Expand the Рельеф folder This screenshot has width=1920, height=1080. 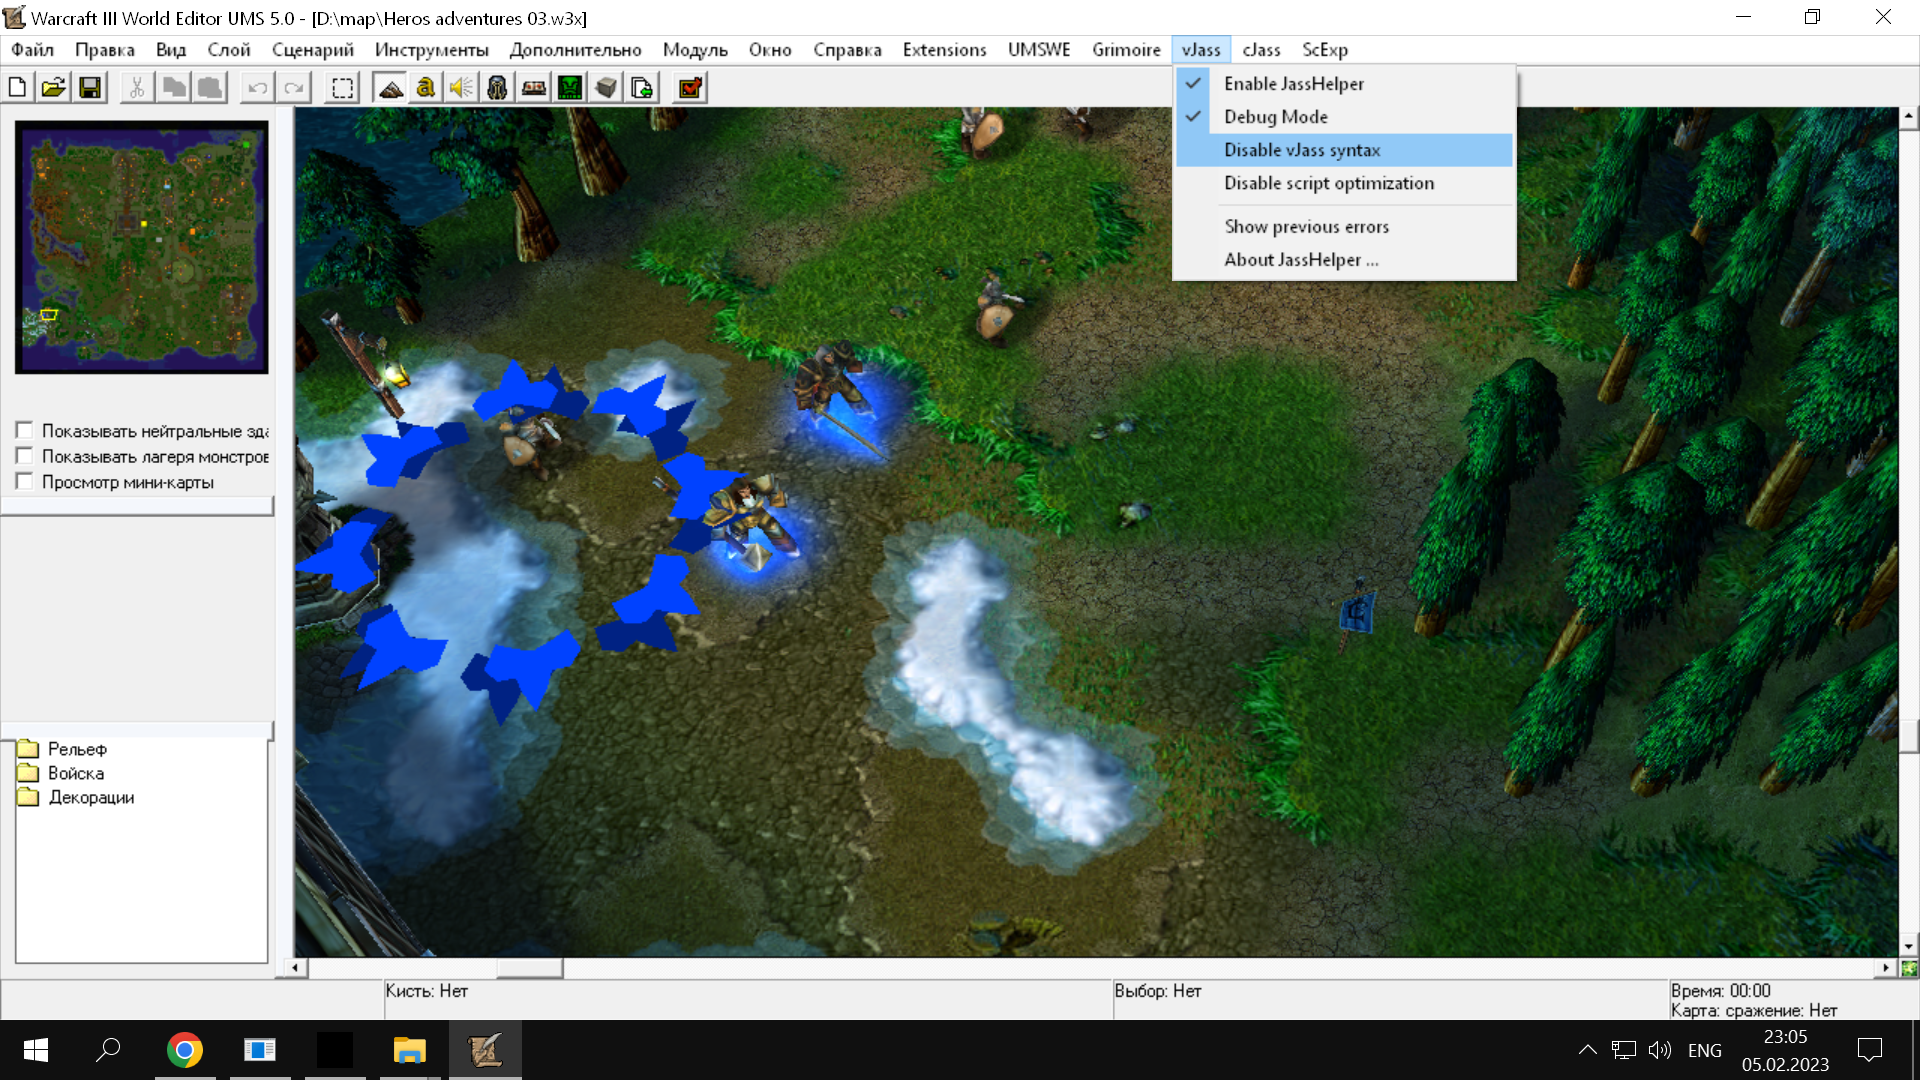tap(28, 749)
